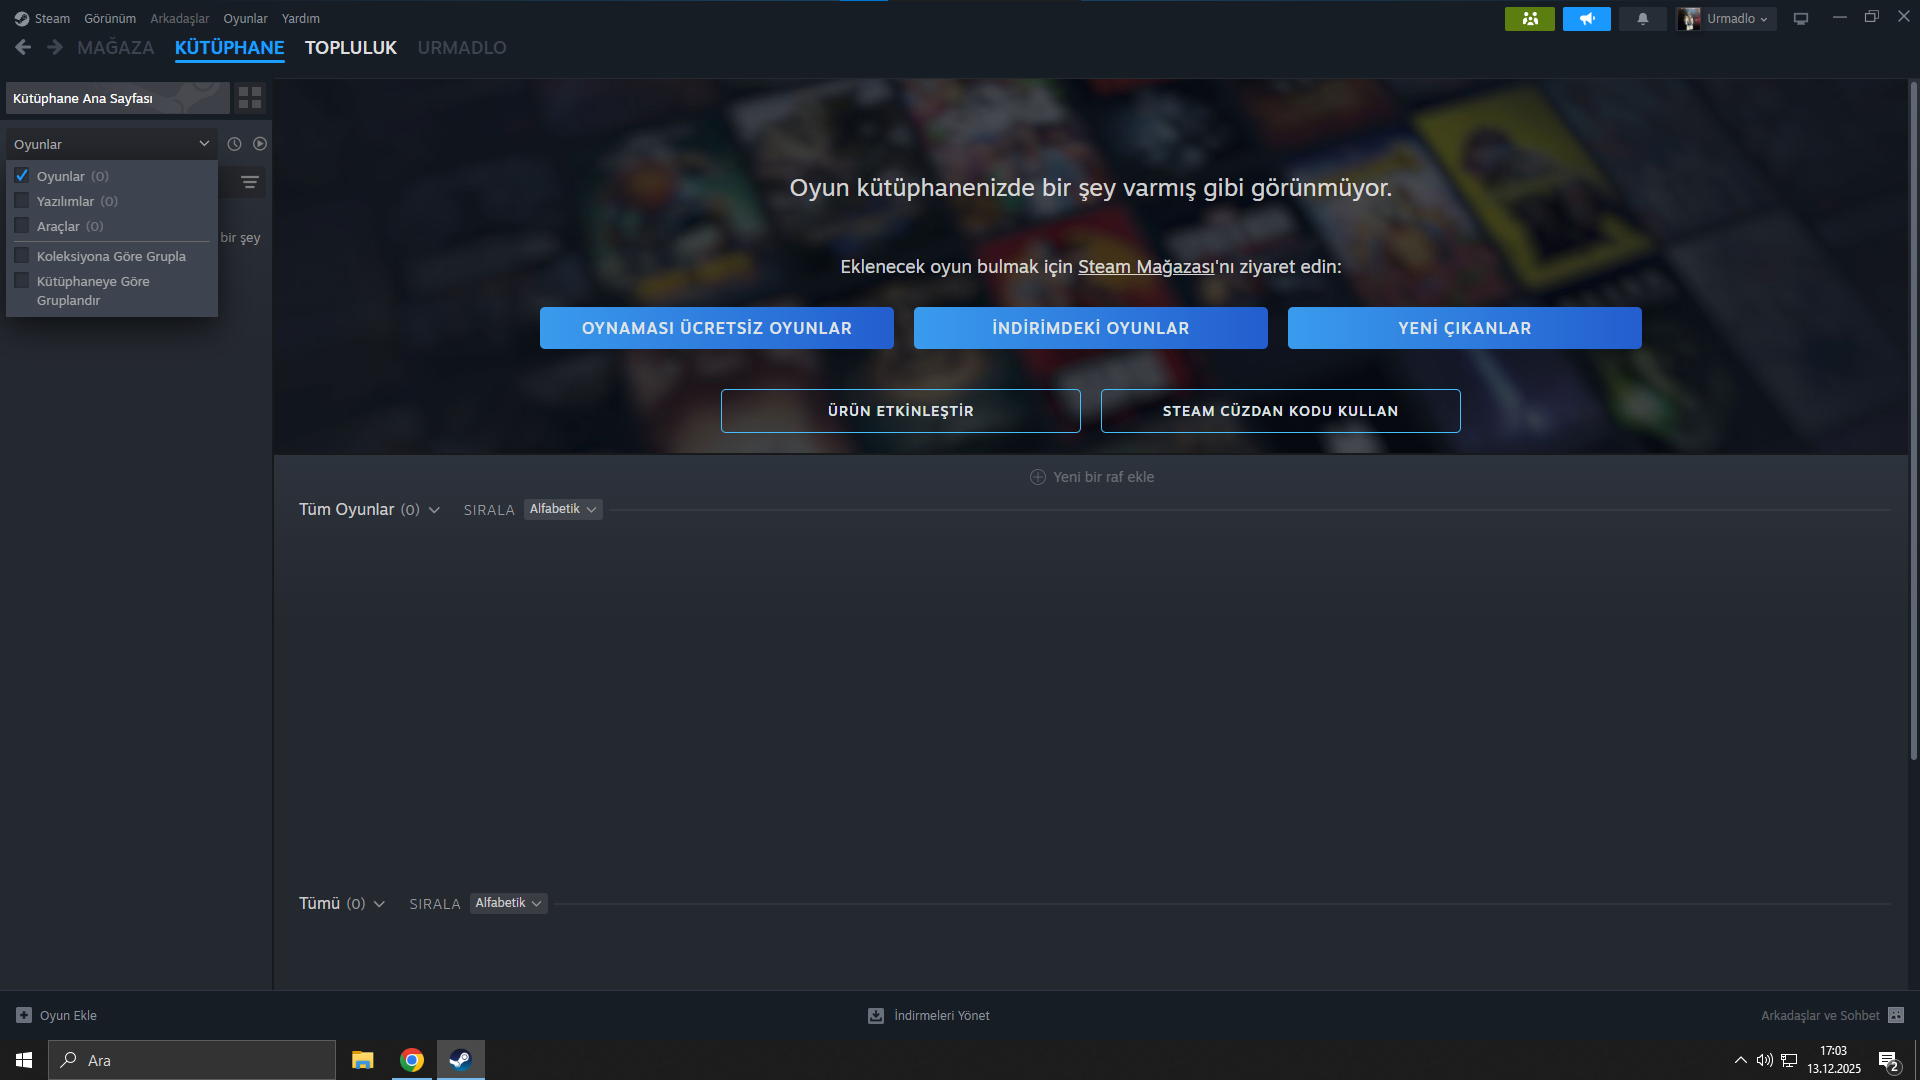
Task: Open the Oyunlar menu
Action: tap(245, 19)
